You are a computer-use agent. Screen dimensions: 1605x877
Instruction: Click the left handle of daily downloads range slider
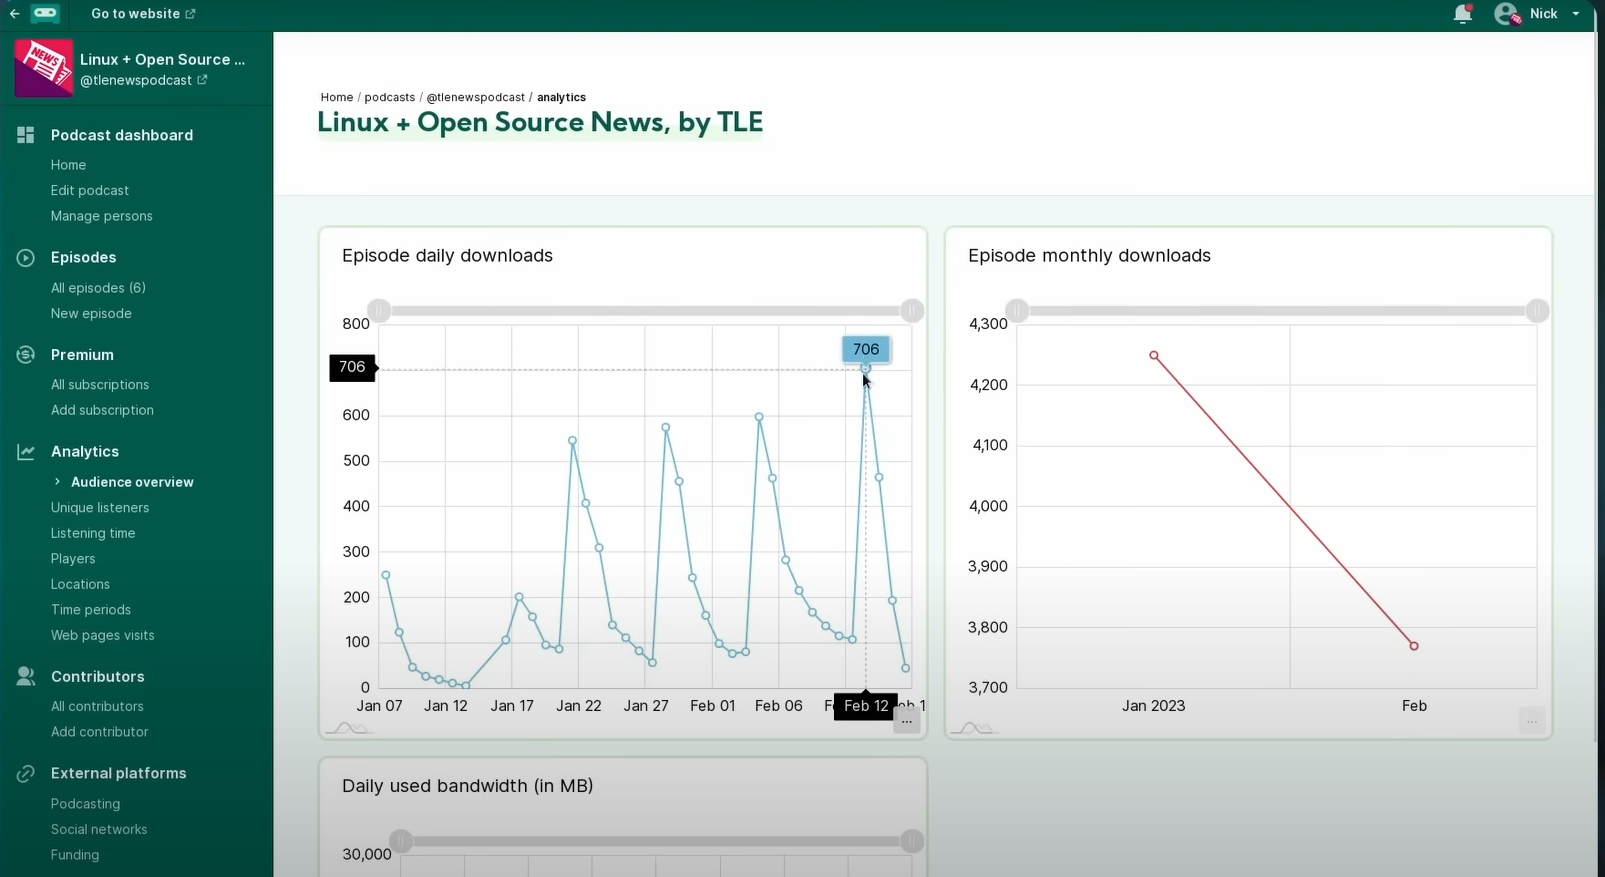coord(379,311)
